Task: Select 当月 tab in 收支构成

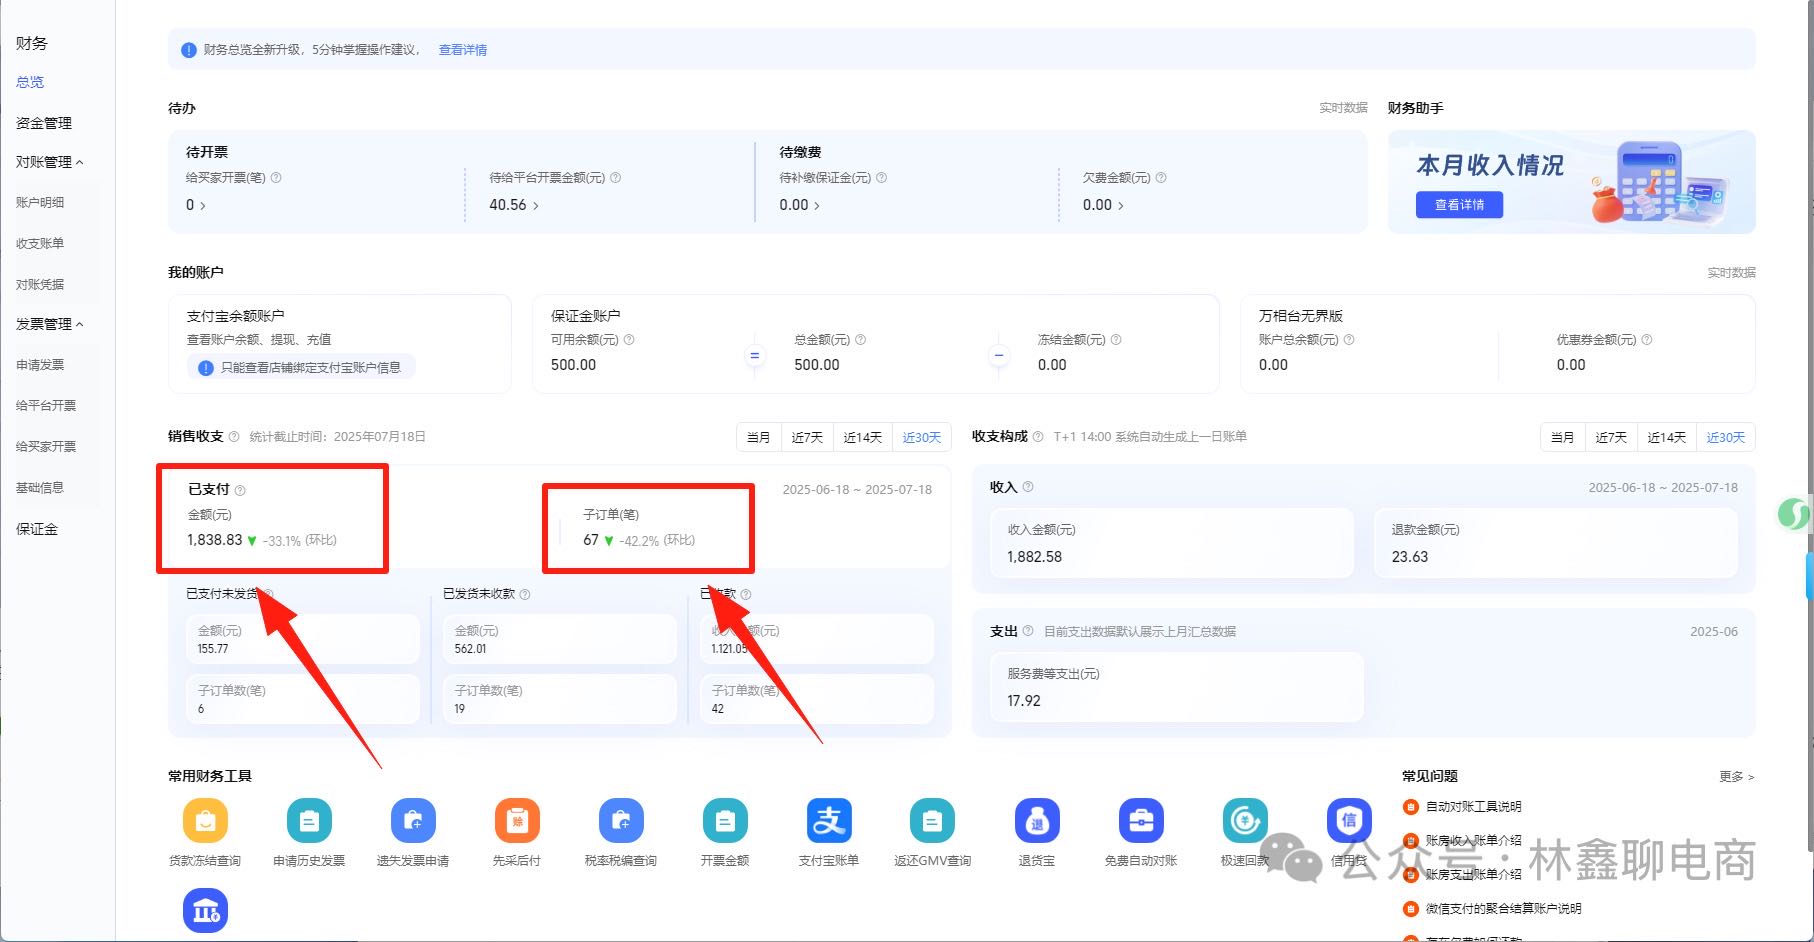Action: [x=1563, y=437]
